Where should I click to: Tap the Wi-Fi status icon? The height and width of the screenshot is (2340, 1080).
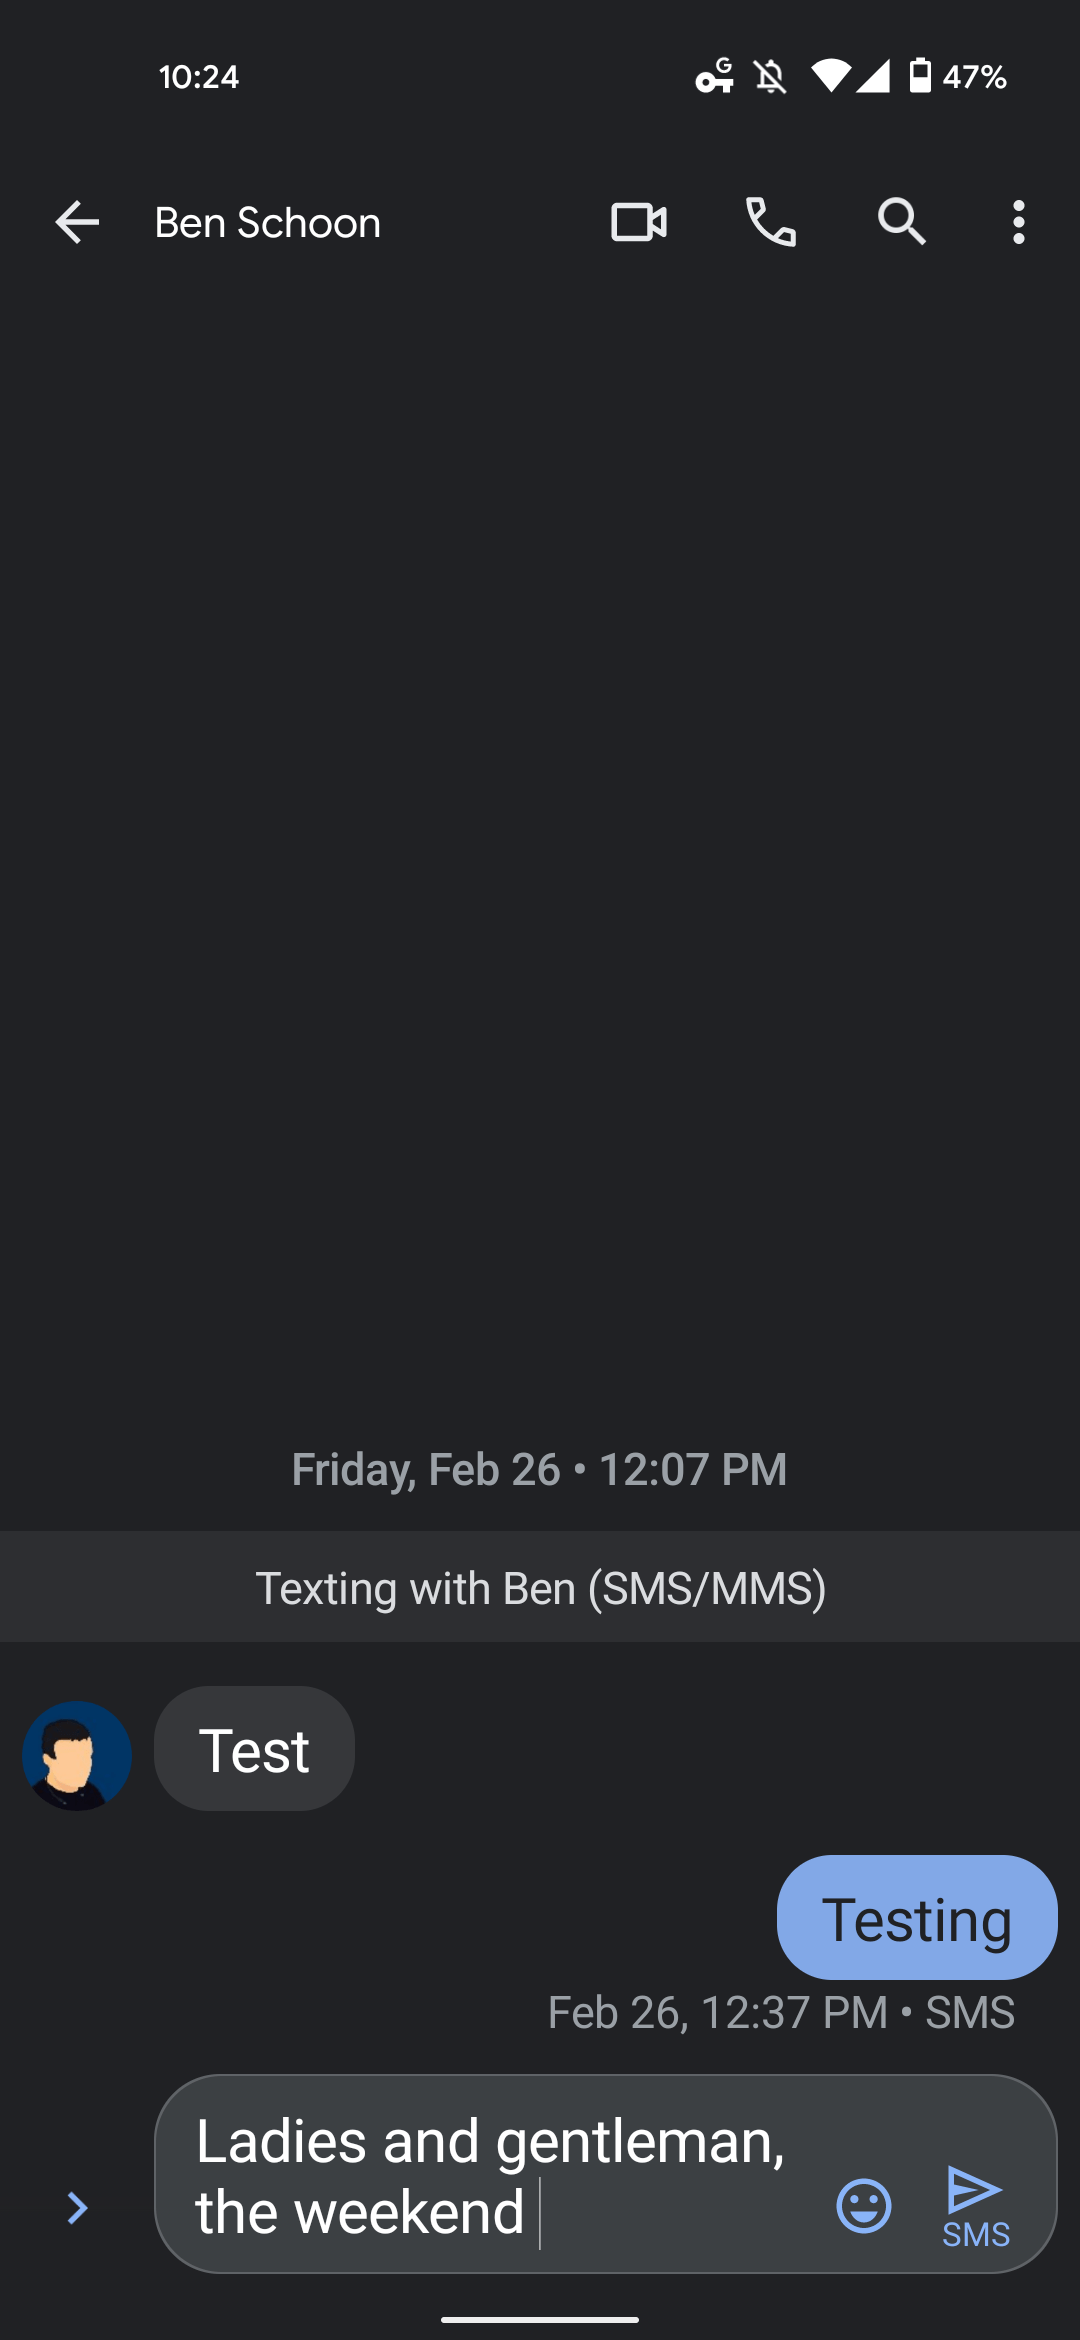tap(830, 77)
